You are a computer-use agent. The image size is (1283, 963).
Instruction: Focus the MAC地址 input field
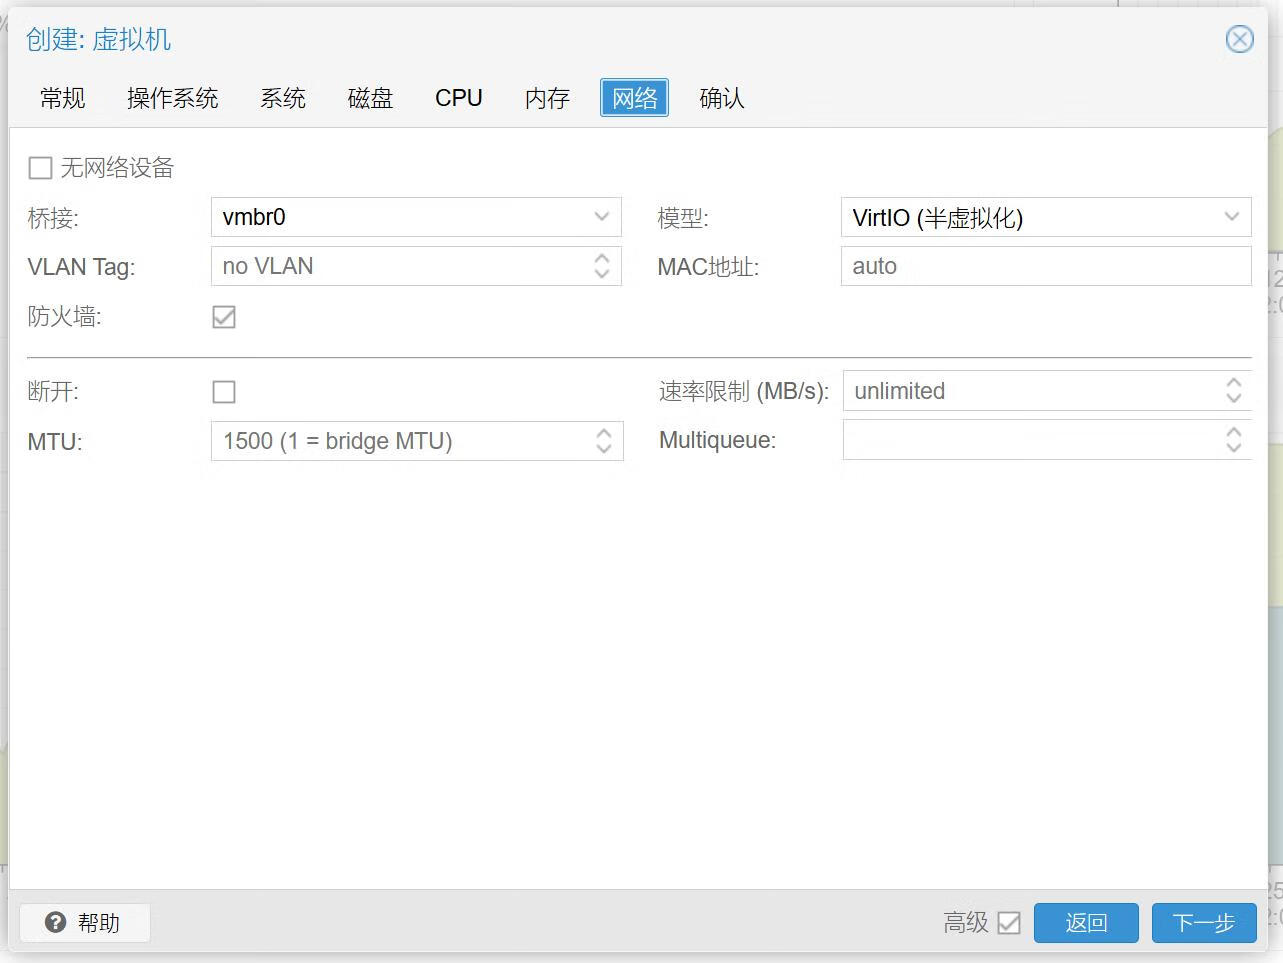tap(1045, 266)
